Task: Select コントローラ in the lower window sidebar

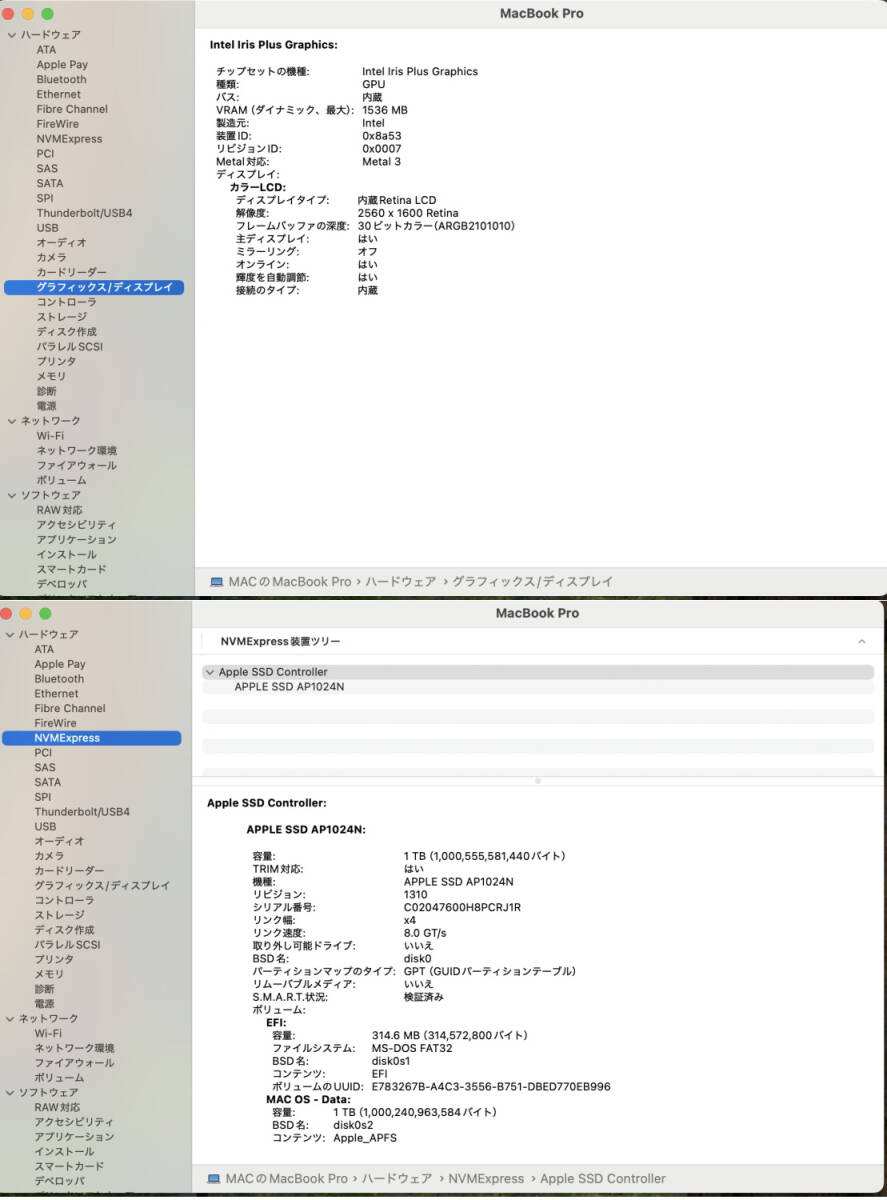Action: [x=64, y=901]
